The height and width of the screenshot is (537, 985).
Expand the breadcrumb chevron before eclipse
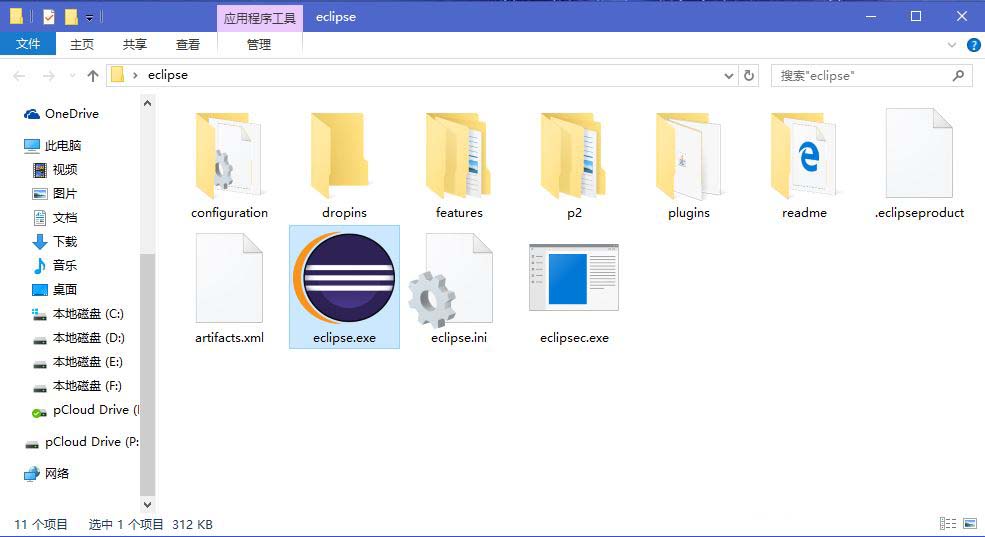(134, 75)
